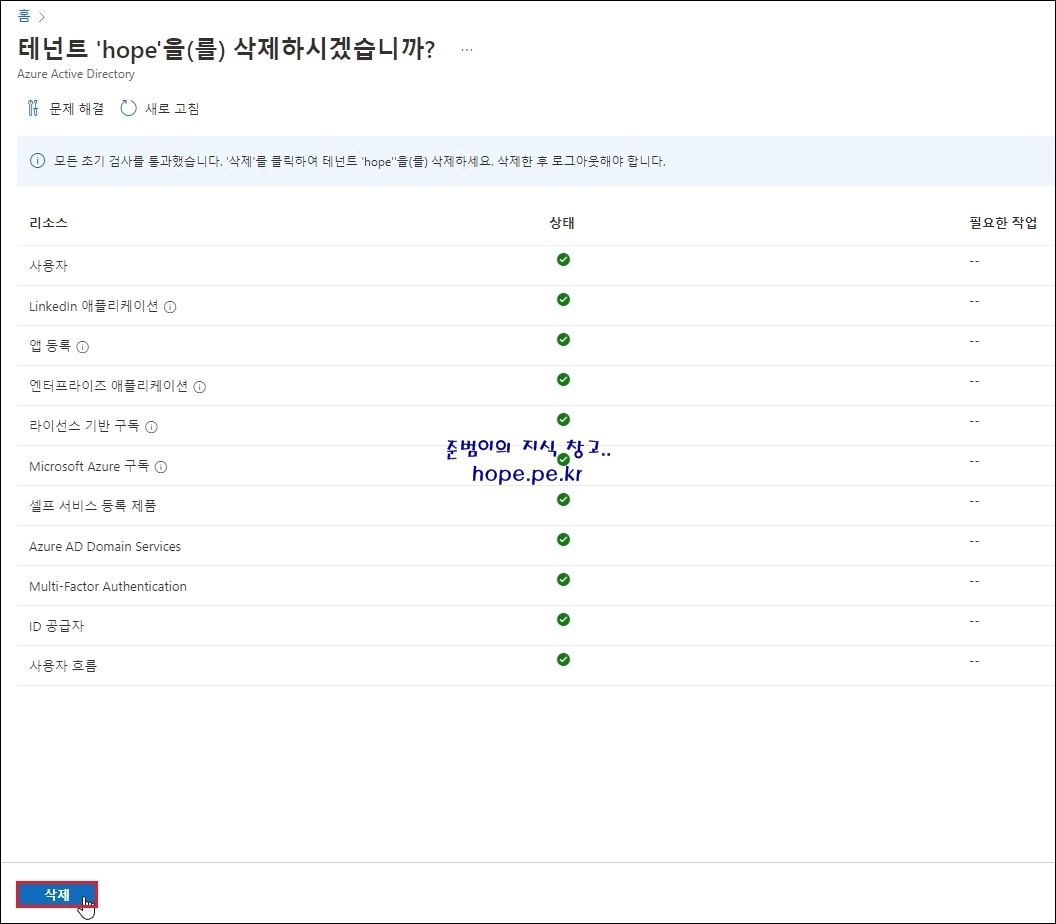Select the 셀프 서비스 등록 제품 row label
Viewport: 1056px width, 924px height.
point(93,506)
